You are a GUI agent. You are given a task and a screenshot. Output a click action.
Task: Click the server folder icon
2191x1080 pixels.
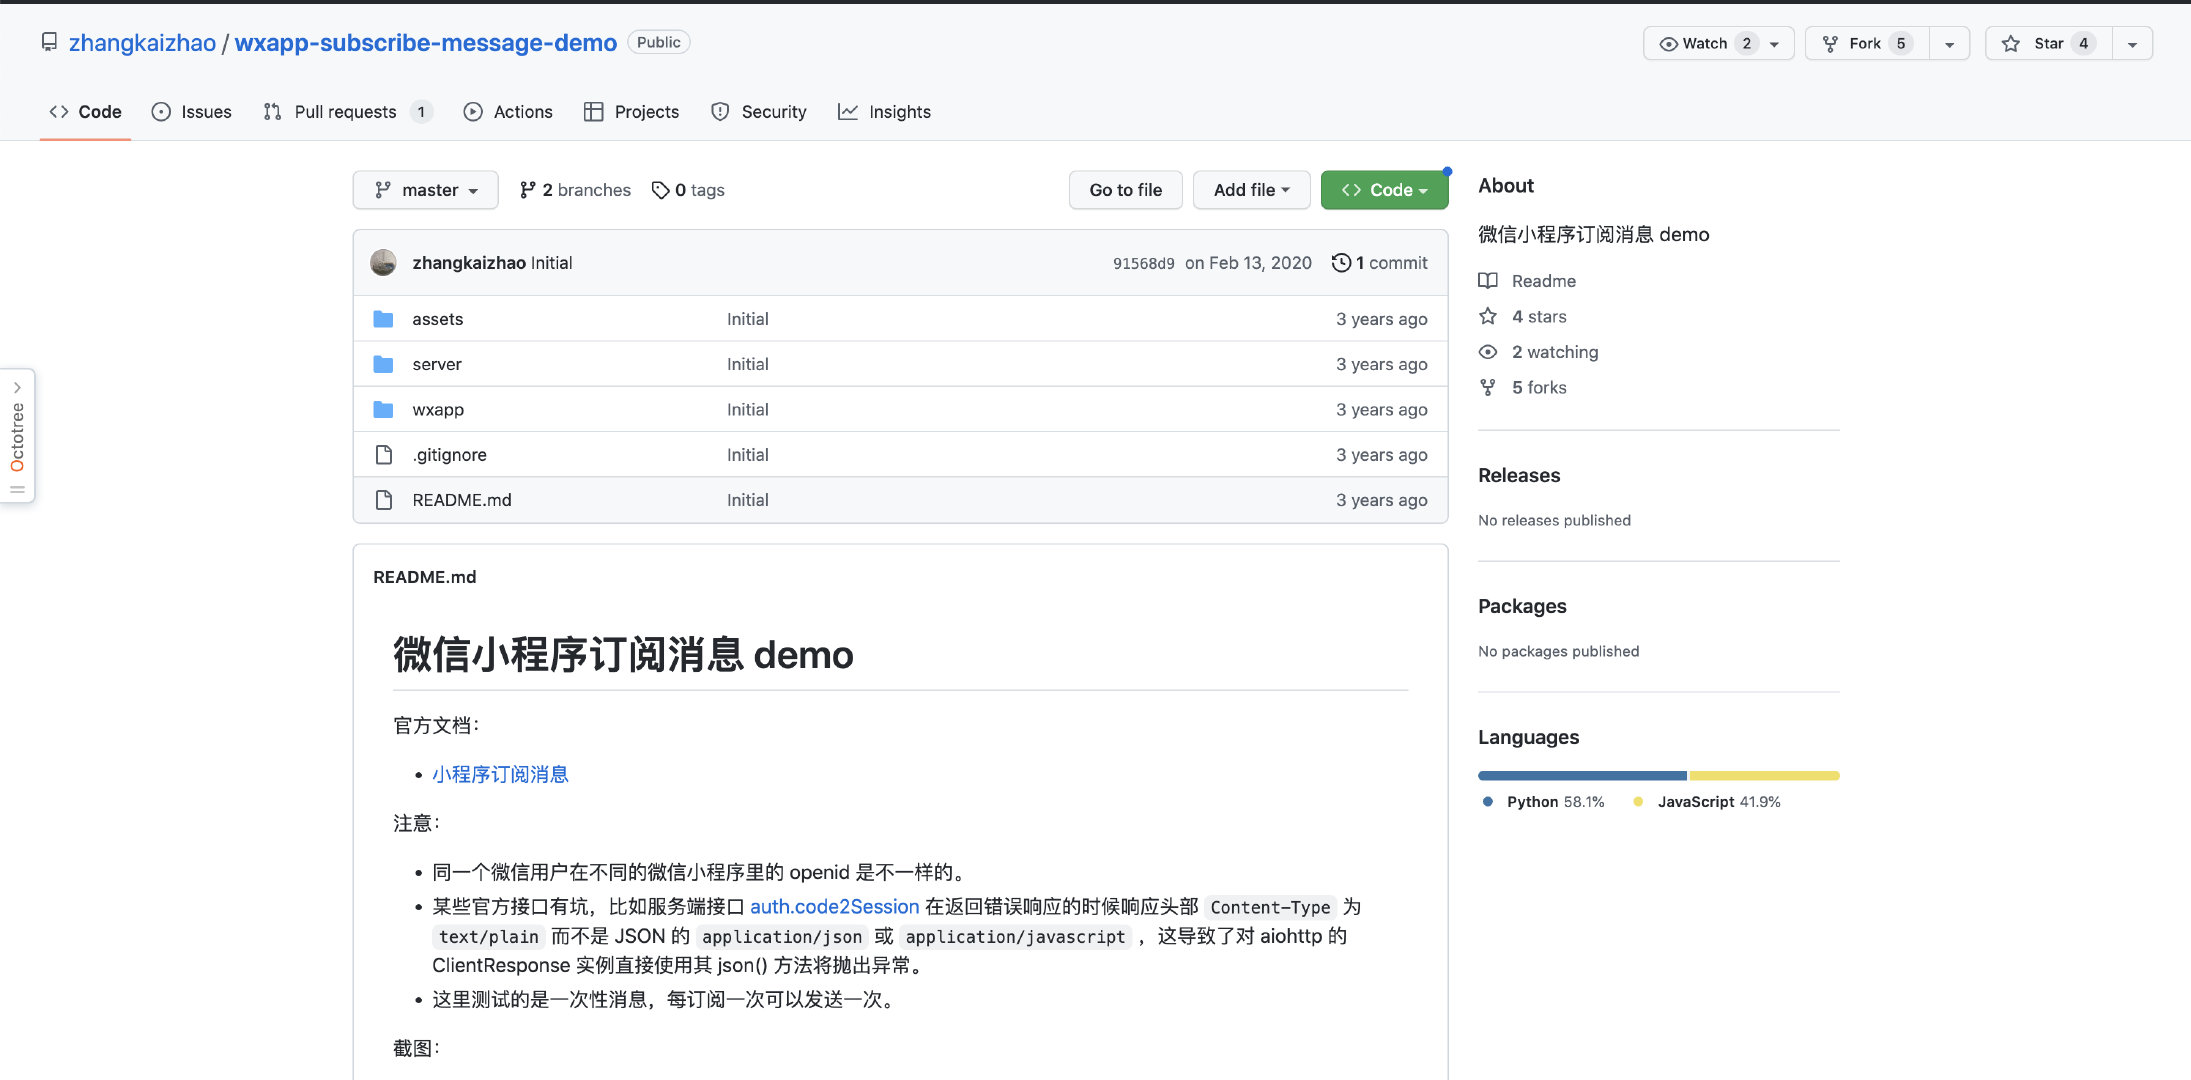point(383,364)
